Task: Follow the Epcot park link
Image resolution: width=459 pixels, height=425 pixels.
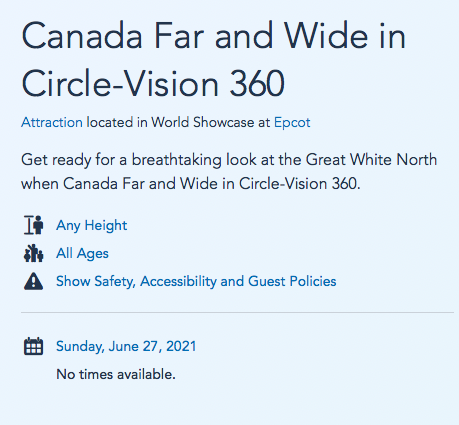Action: pos(292,123)
